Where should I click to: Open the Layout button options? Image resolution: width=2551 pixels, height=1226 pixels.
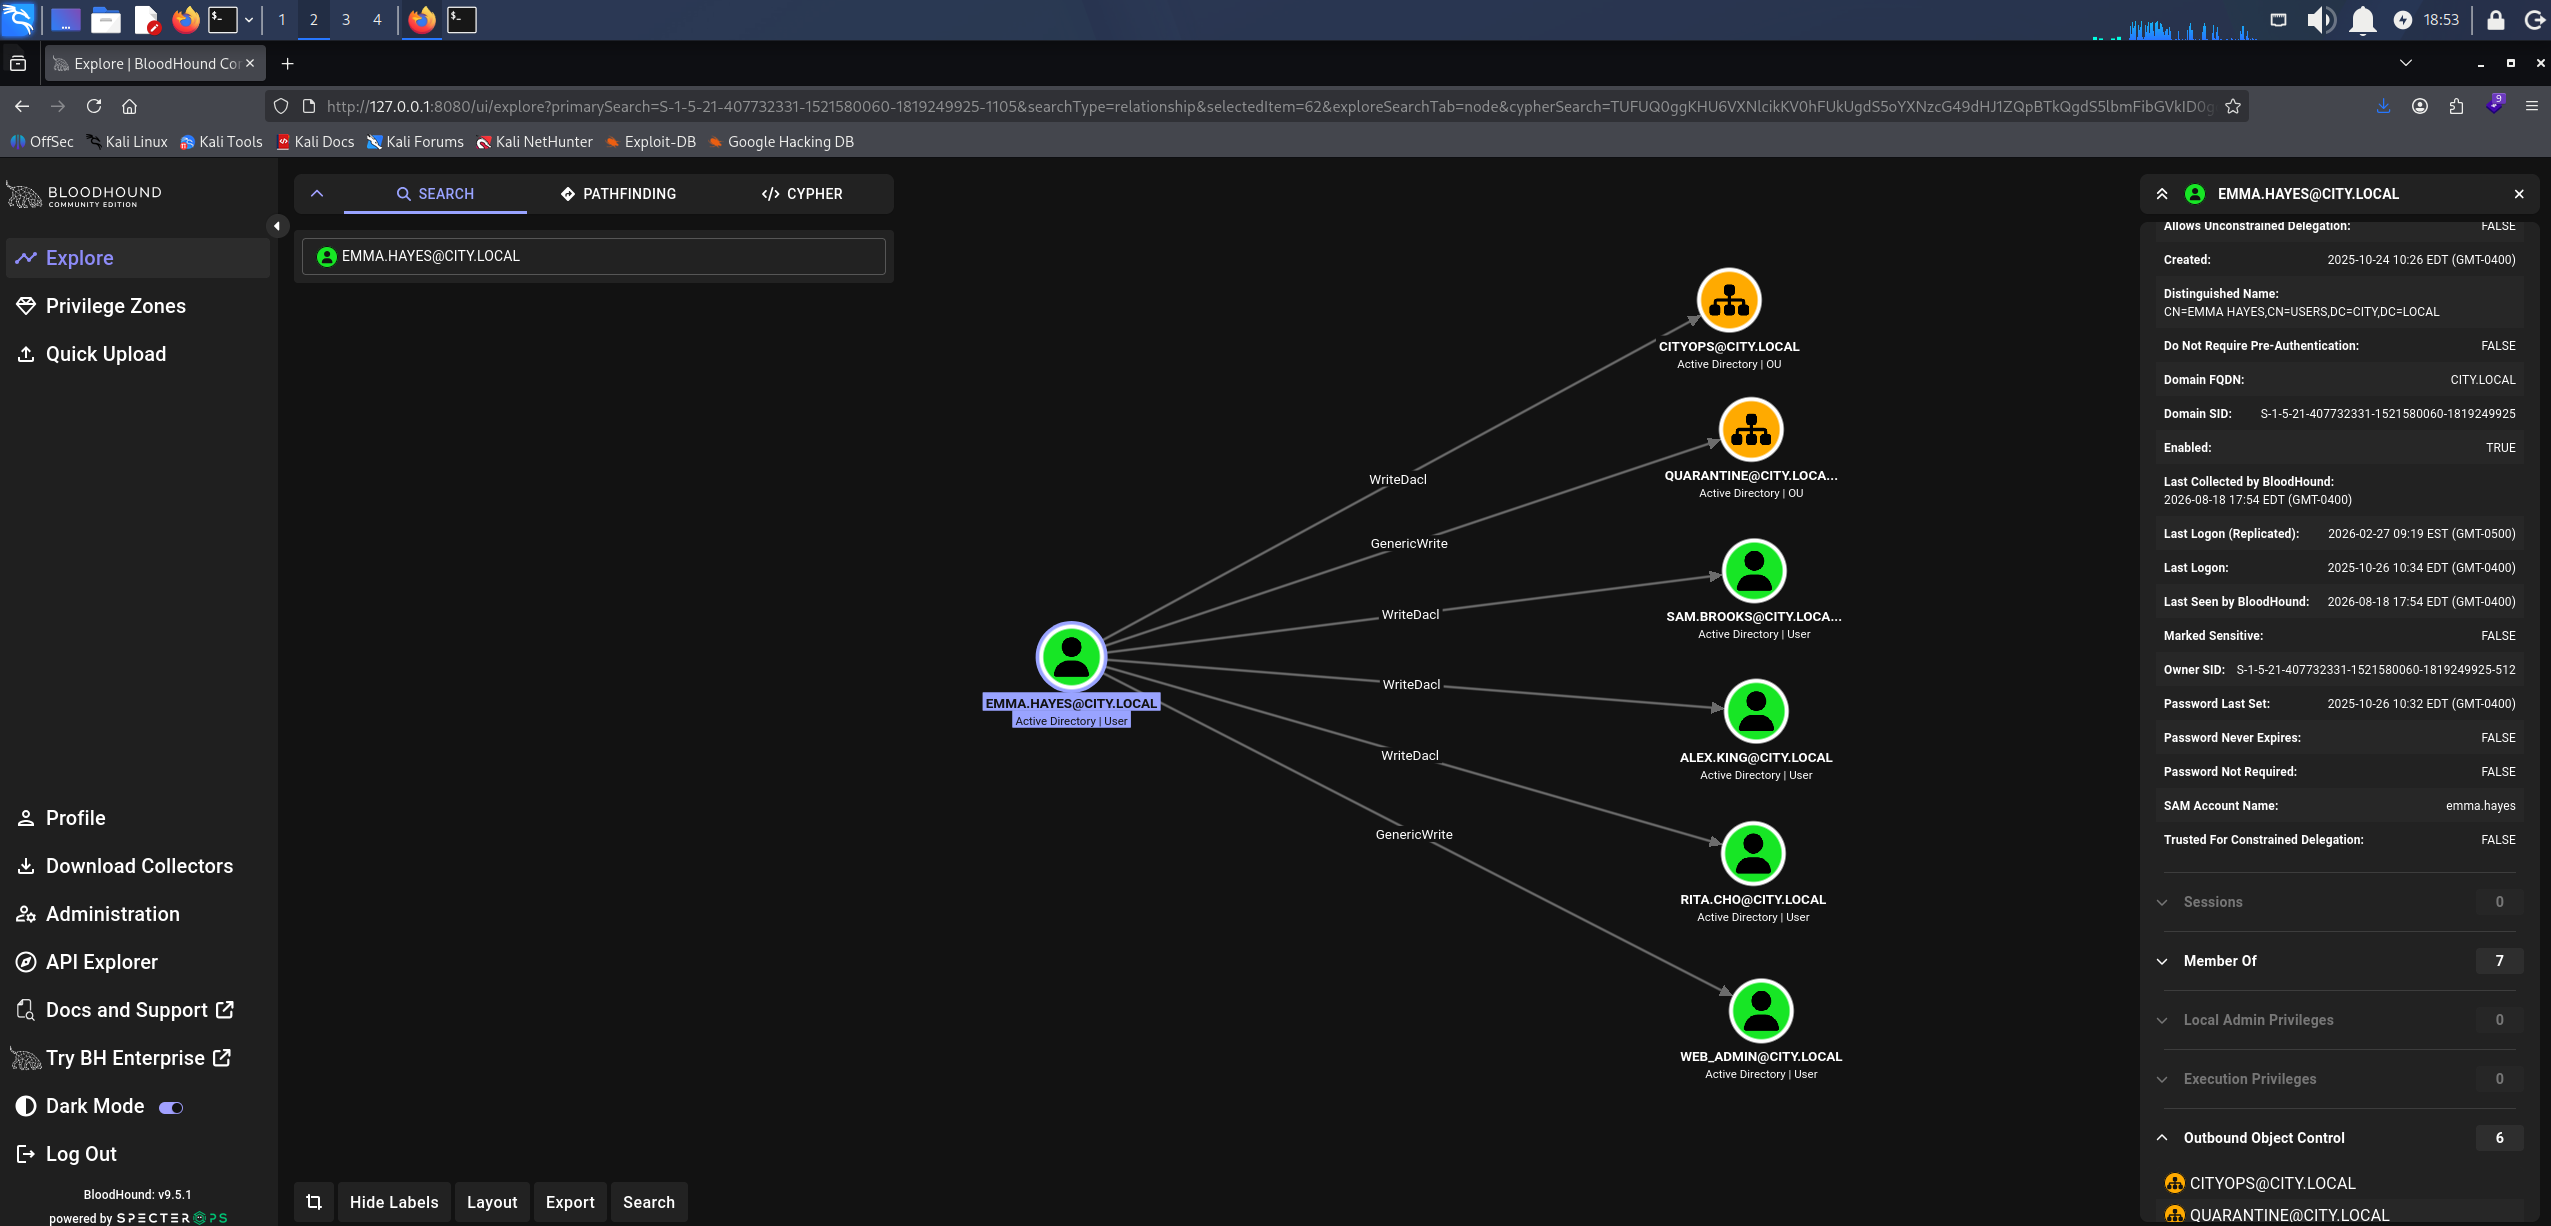(492, 1202)
